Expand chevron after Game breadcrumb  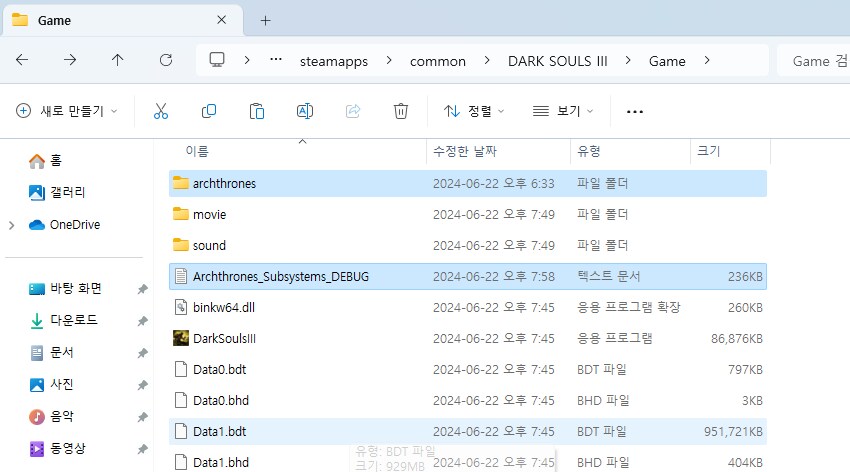[x=707, y=60]
